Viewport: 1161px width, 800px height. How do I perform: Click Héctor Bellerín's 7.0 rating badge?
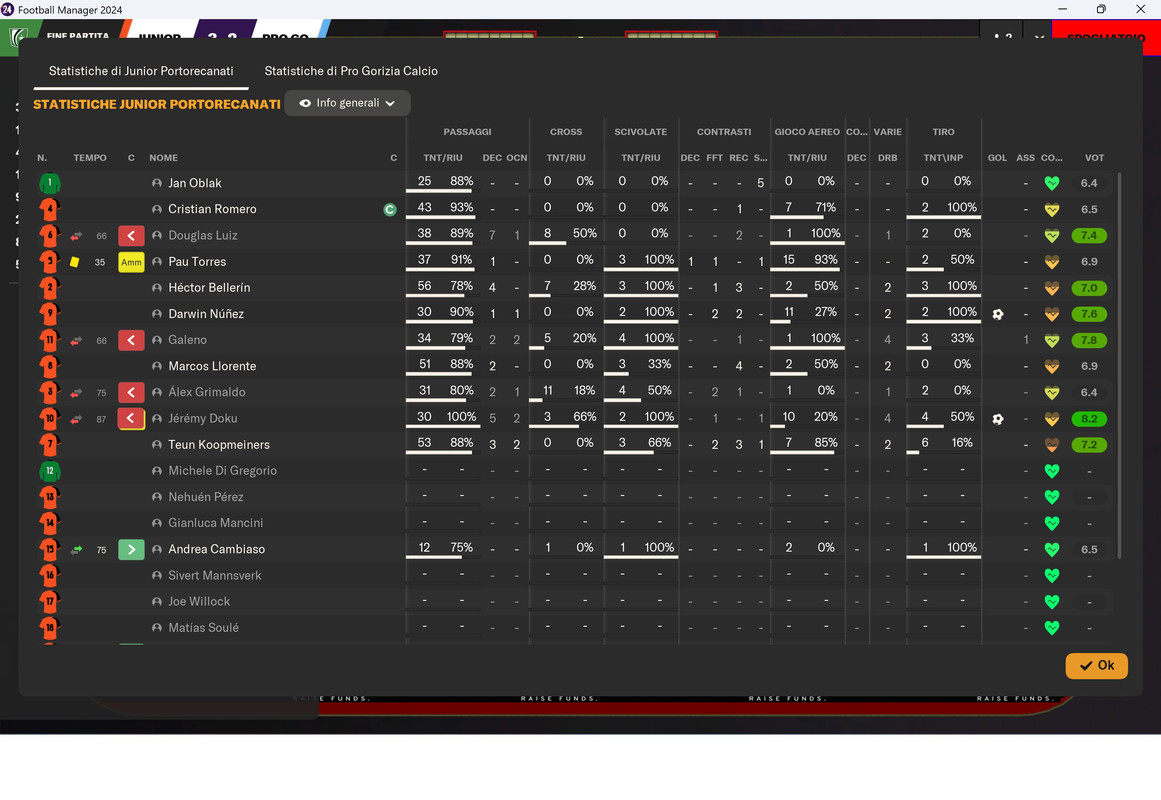(x=1089, y=288)
